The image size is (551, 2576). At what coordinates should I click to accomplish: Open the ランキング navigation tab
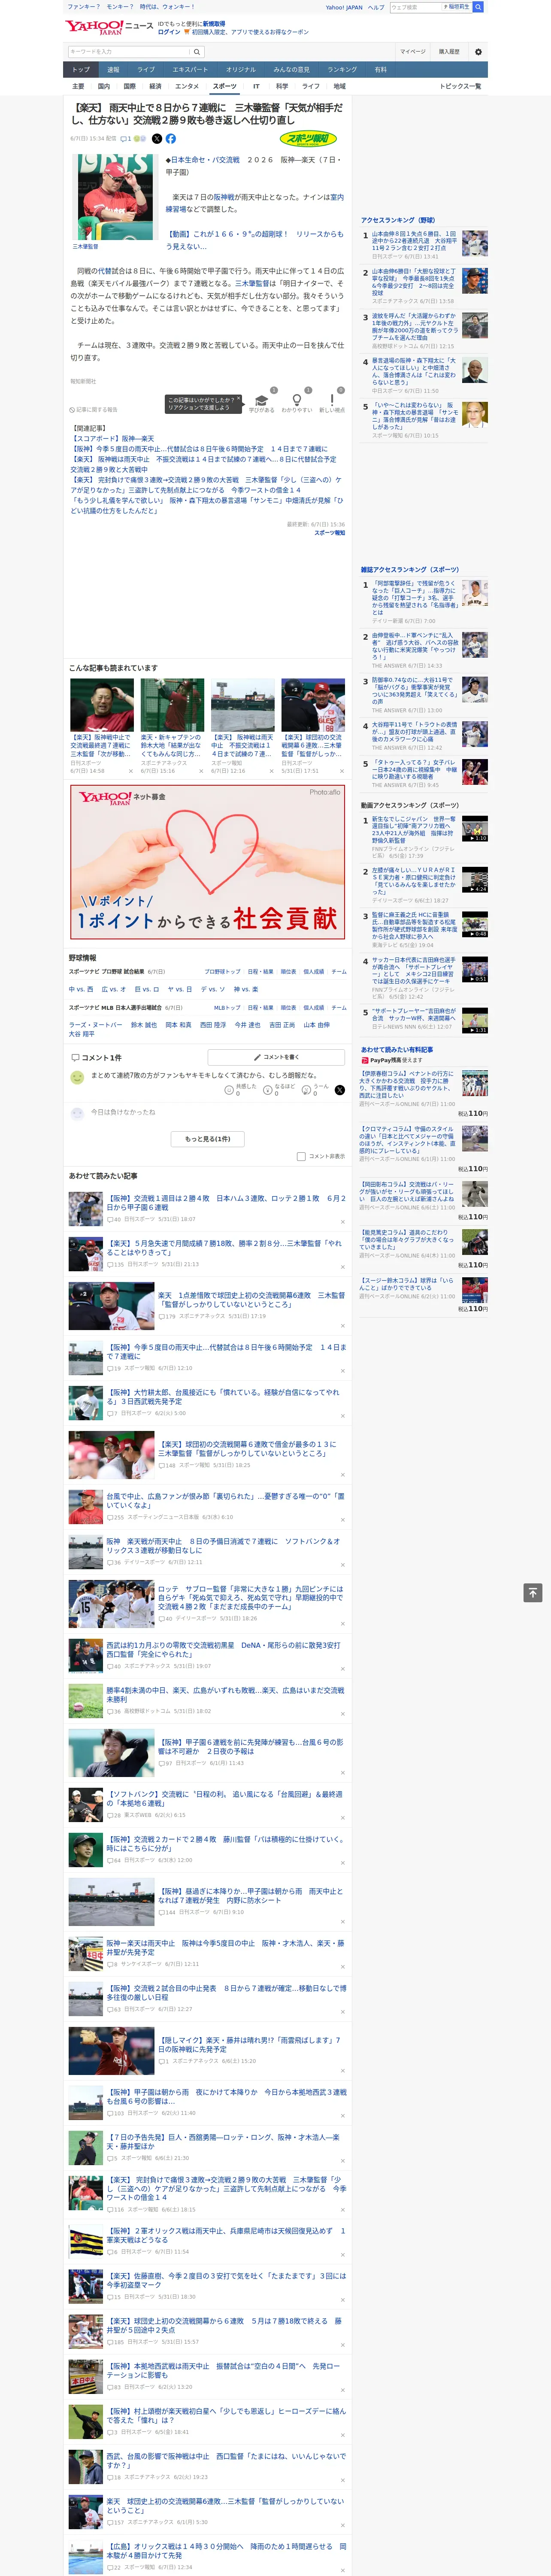click(342, 70)
